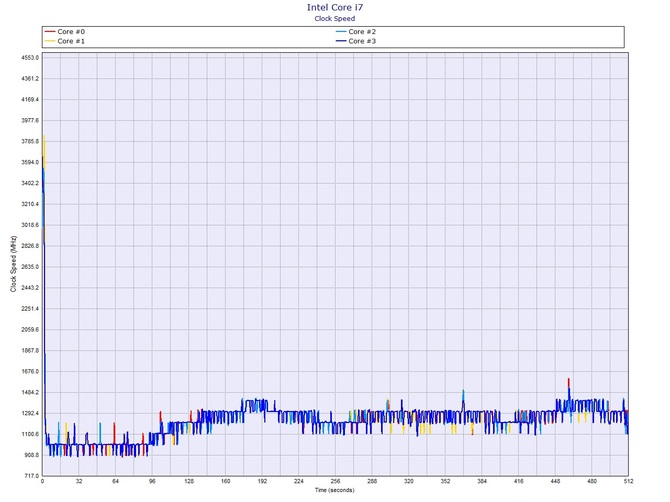670x502 pixels.
Task: Click the 384 x-axis tick label
Action: [482, 481]
